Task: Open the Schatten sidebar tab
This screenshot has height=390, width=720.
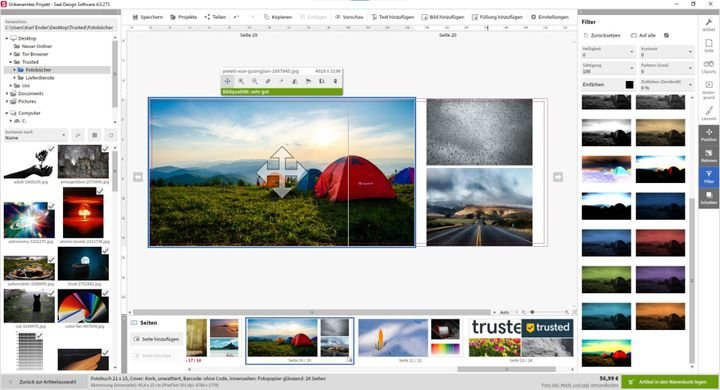Action: coord(709,198)
